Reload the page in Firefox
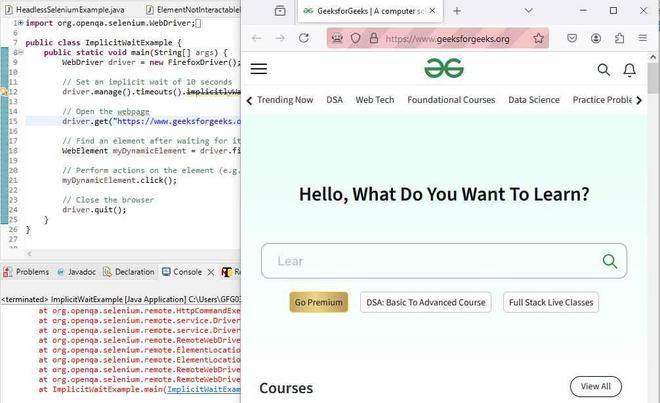Screen dimensions: 660x403 [x=303, y=38]
